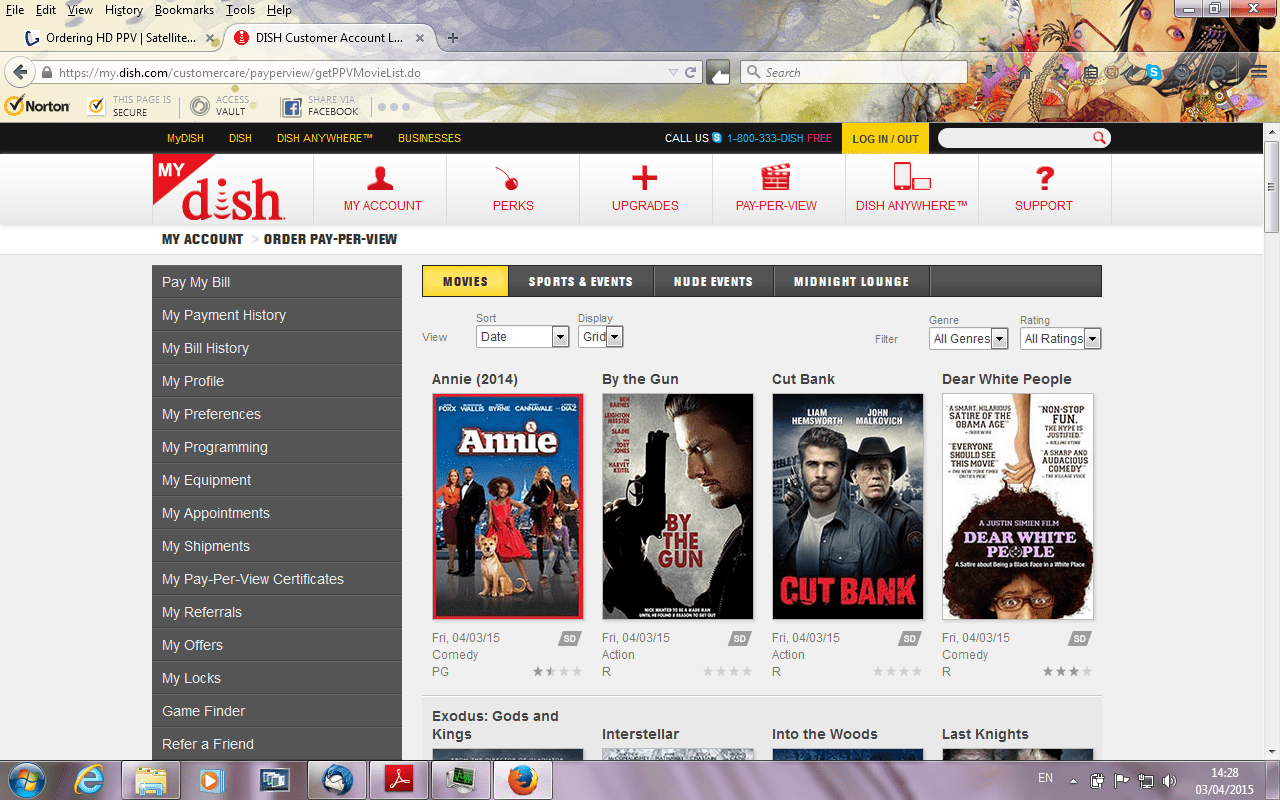1280x800 pixels.
Task: Open a new browser tab
Action: [452, 38]
